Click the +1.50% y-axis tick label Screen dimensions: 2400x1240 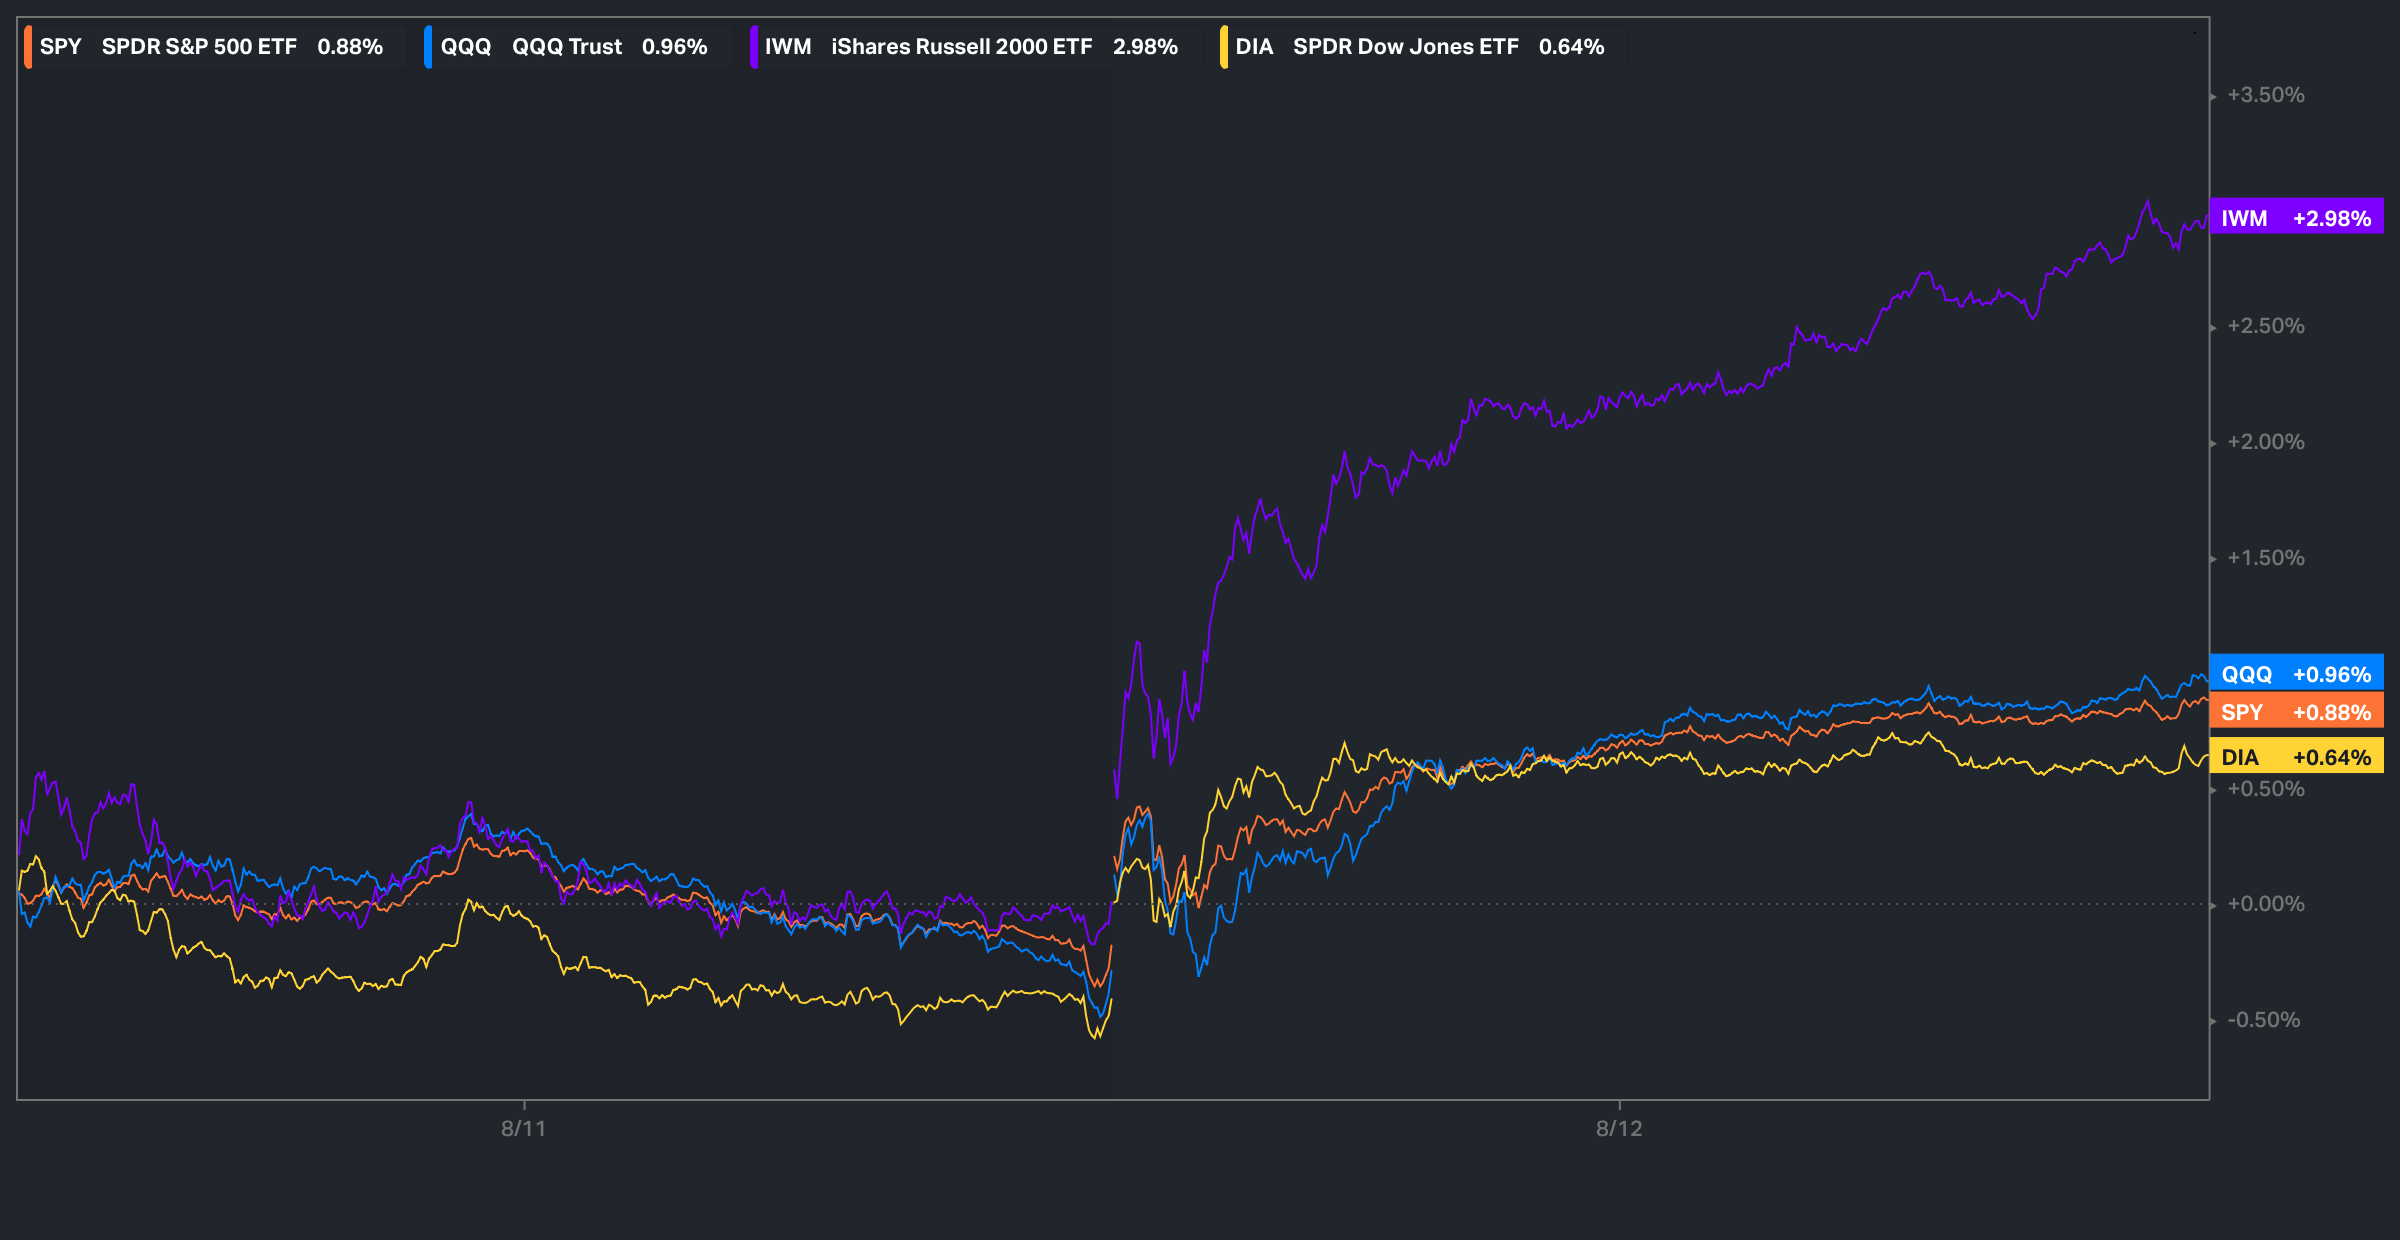[x=2265, y=558]
